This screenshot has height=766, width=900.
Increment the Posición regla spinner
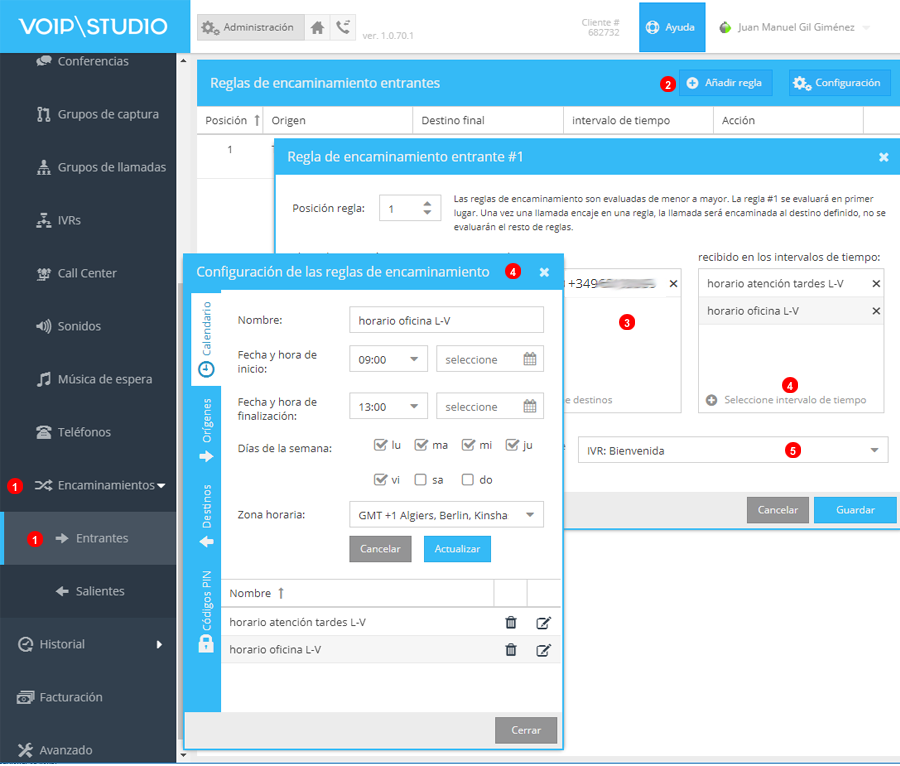pos(428,204)
